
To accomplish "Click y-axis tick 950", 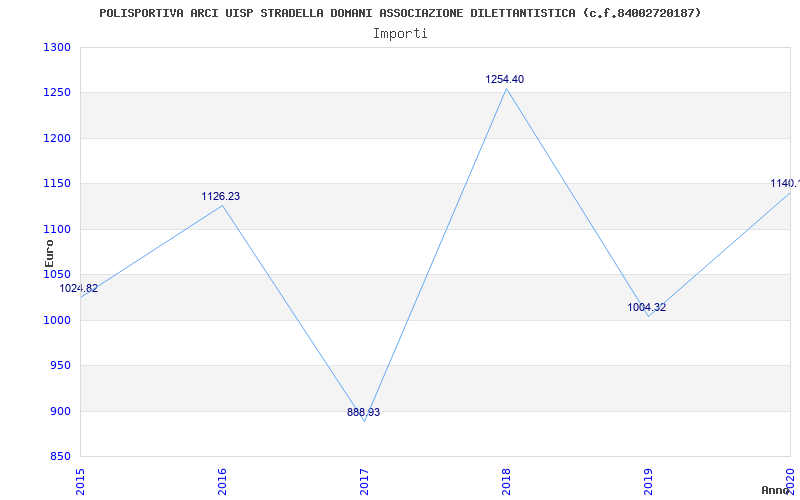I will [60, 366].
